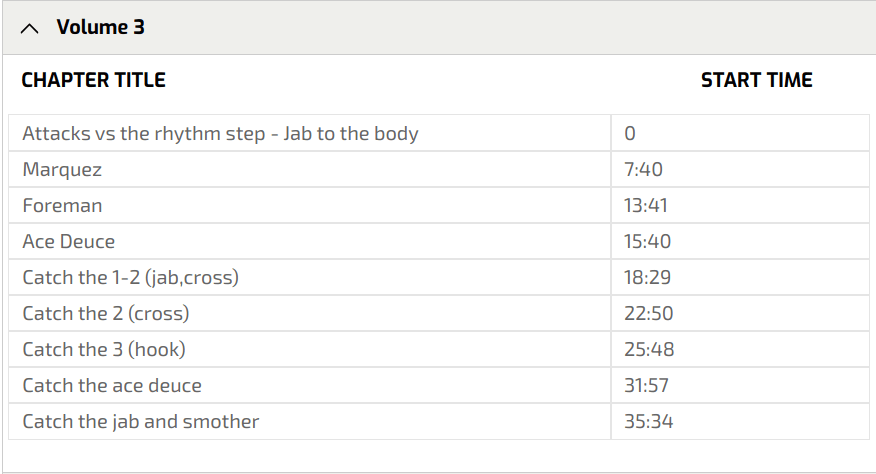876x474 pixels.
Task: Open 'Catch the jab and smother' chapter
Action: (141, 421)
